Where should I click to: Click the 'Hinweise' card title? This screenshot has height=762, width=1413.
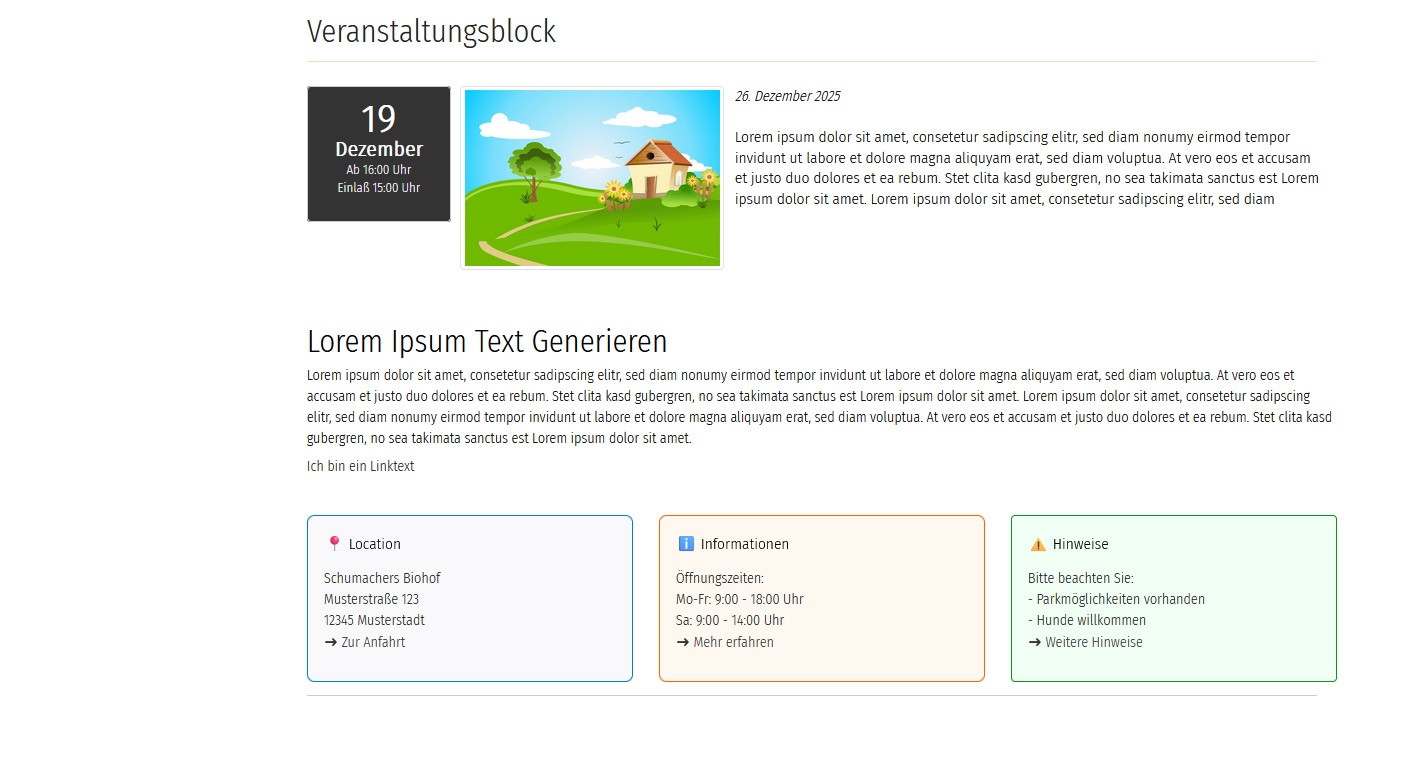point(1080,544)
